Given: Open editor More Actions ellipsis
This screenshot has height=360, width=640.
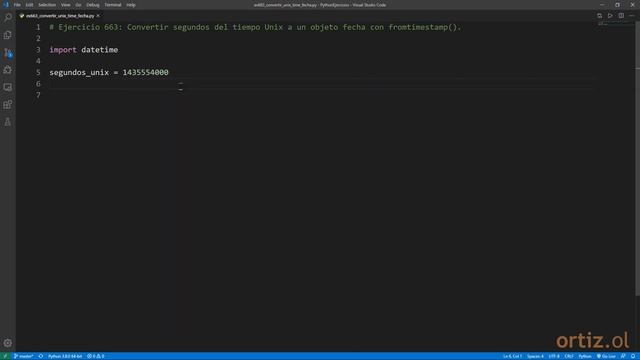Looking at the screenshot, I should click(631, 16).
